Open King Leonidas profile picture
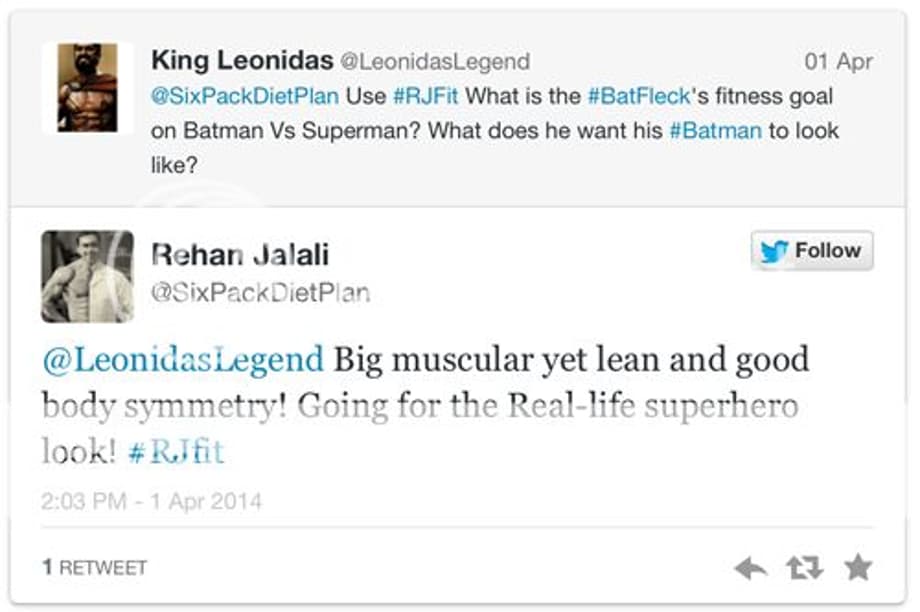The height and width of the screenshot is (612, 920). pos(87,87)
